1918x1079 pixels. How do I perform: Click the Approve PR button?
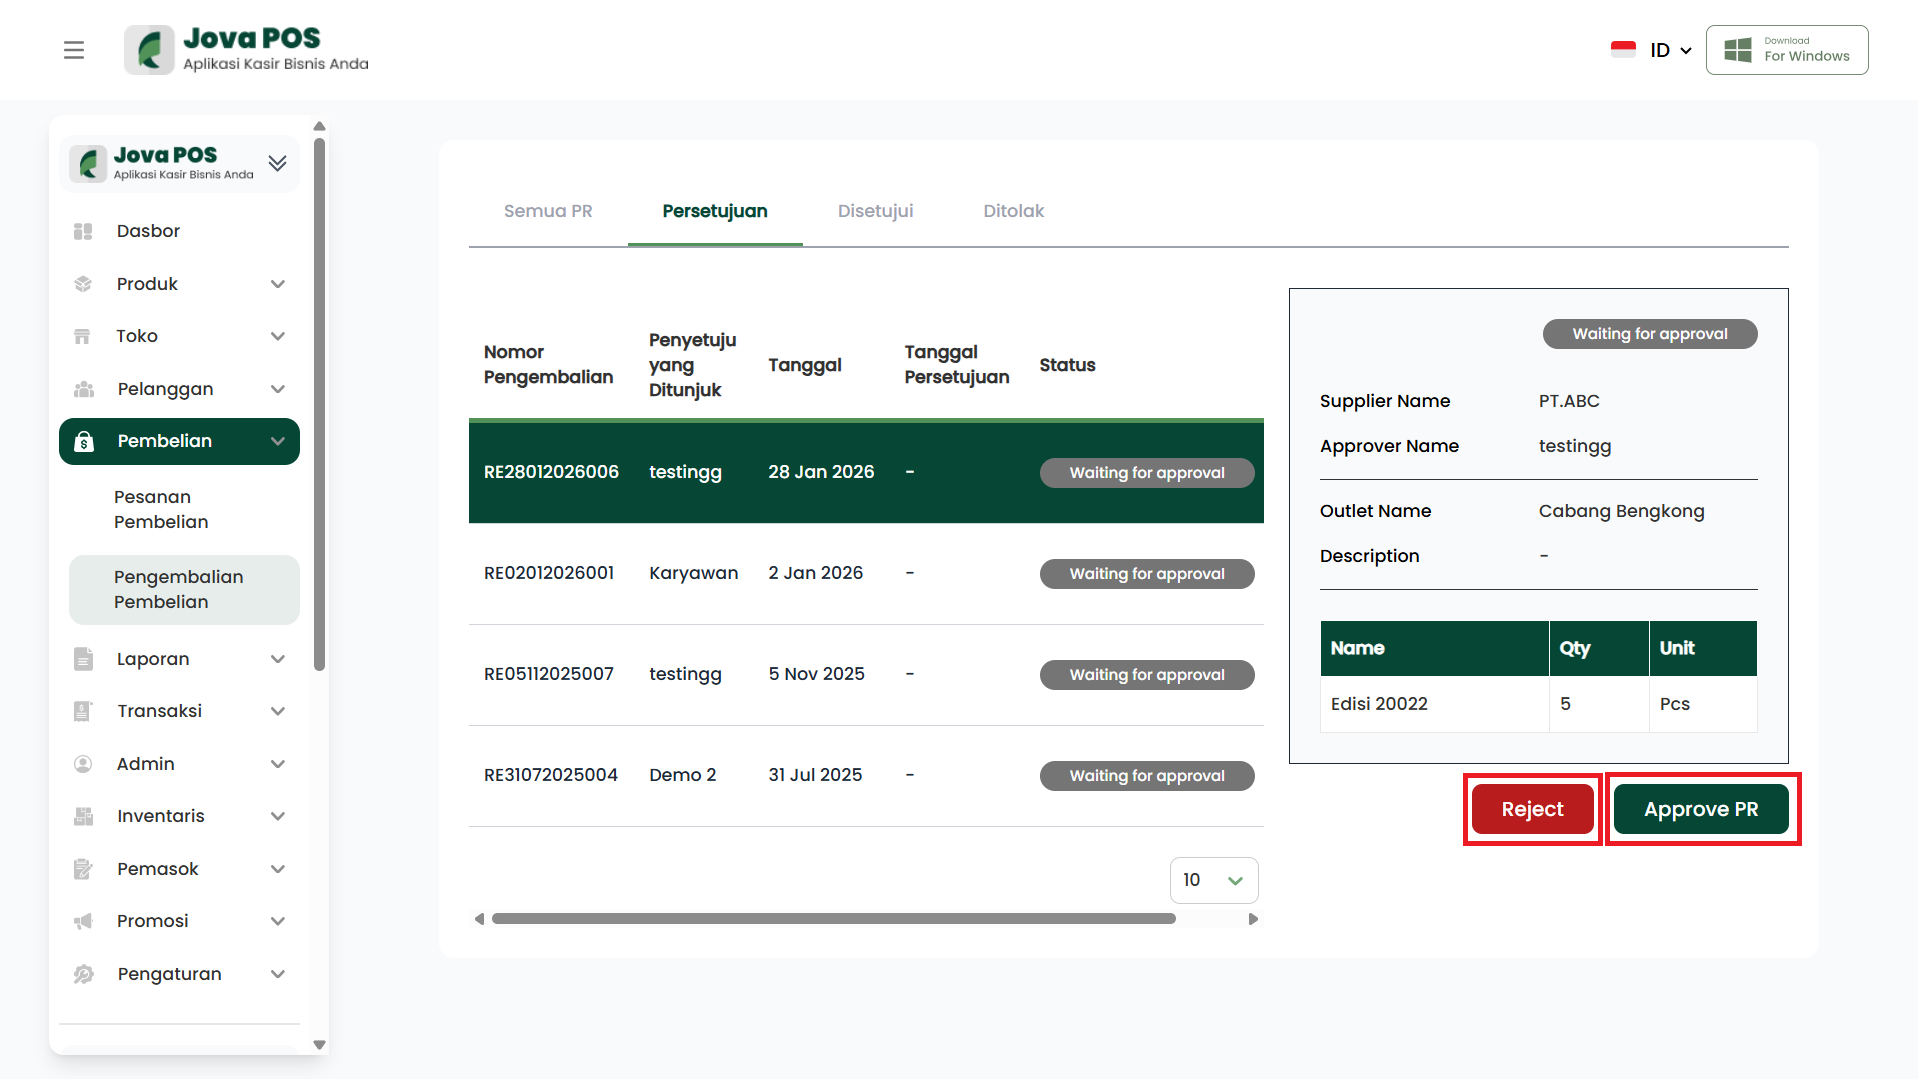(x=1700, y=809)
